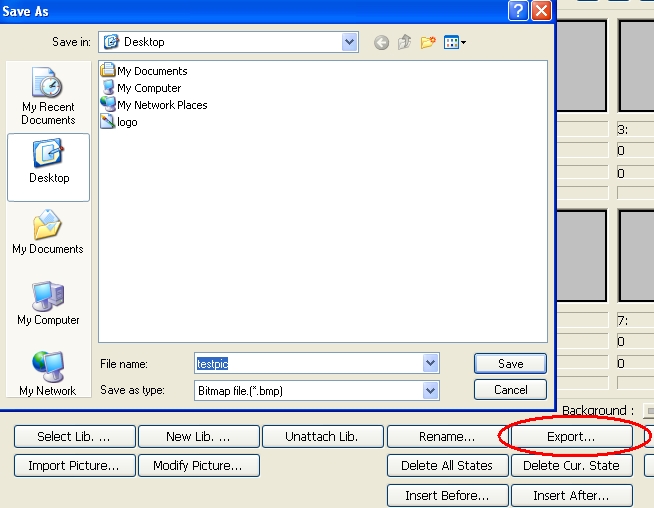This screenshot has width=654, height=508.
Task: Go up one folder level icon
Action: 404,42
